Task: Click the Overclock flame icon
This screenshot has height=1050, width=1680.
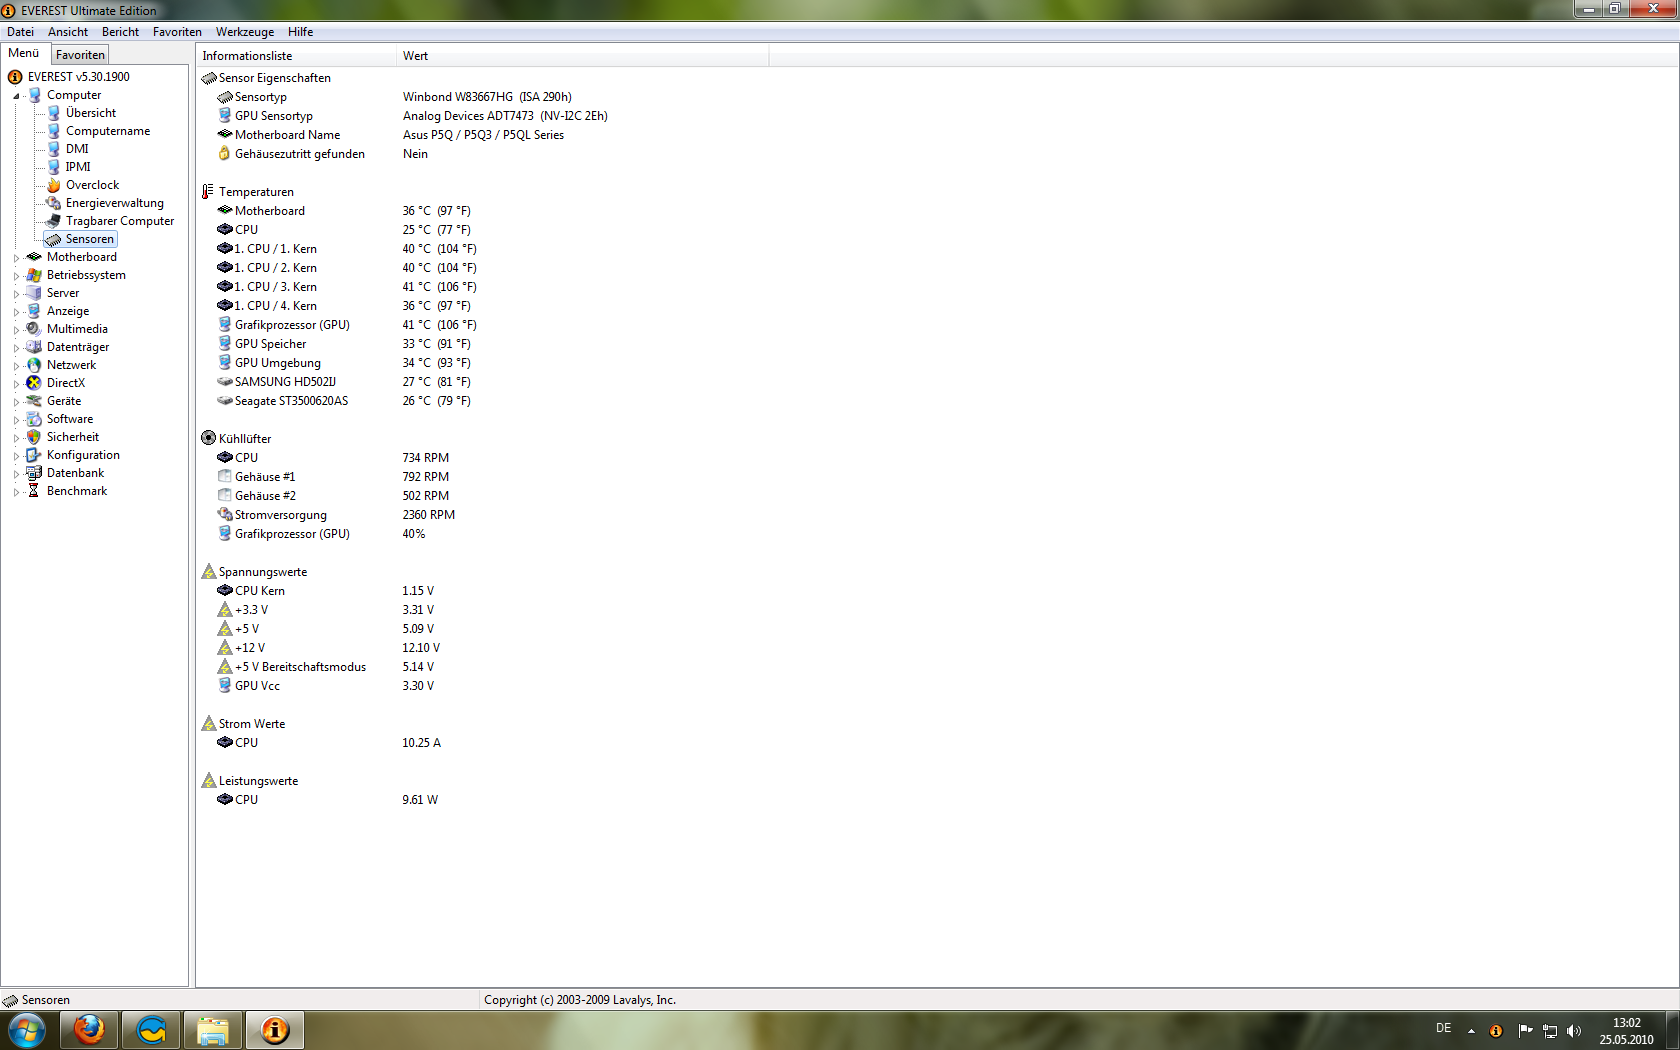Action: (54, 185)
